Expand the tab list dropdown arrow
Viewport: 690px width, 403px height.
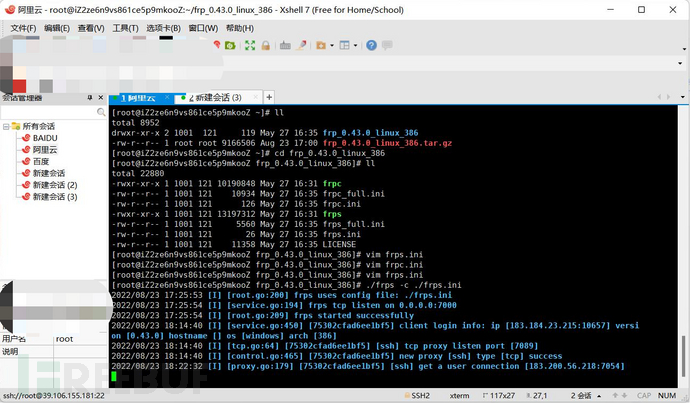(683, 97)
